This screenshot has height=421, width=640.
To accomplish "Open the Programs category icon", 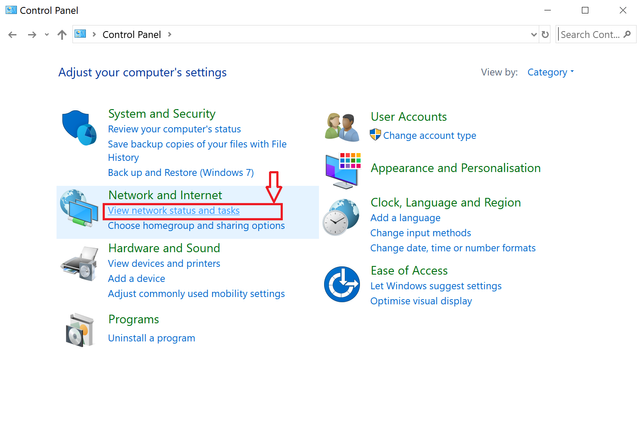I will [x=80, y=329].
